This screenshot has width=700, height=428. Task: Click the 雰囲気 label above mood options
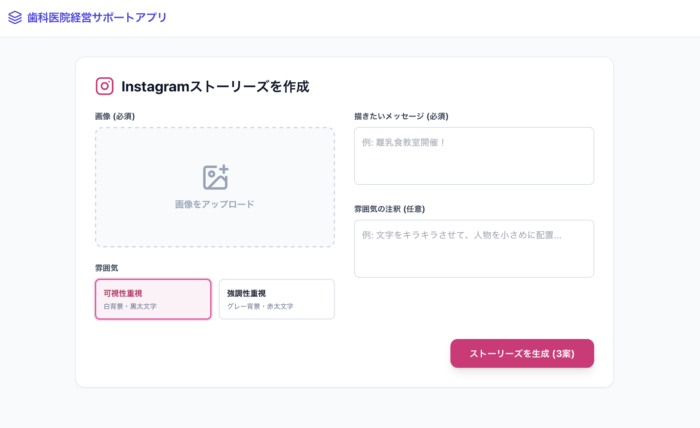tap(107, 268)
